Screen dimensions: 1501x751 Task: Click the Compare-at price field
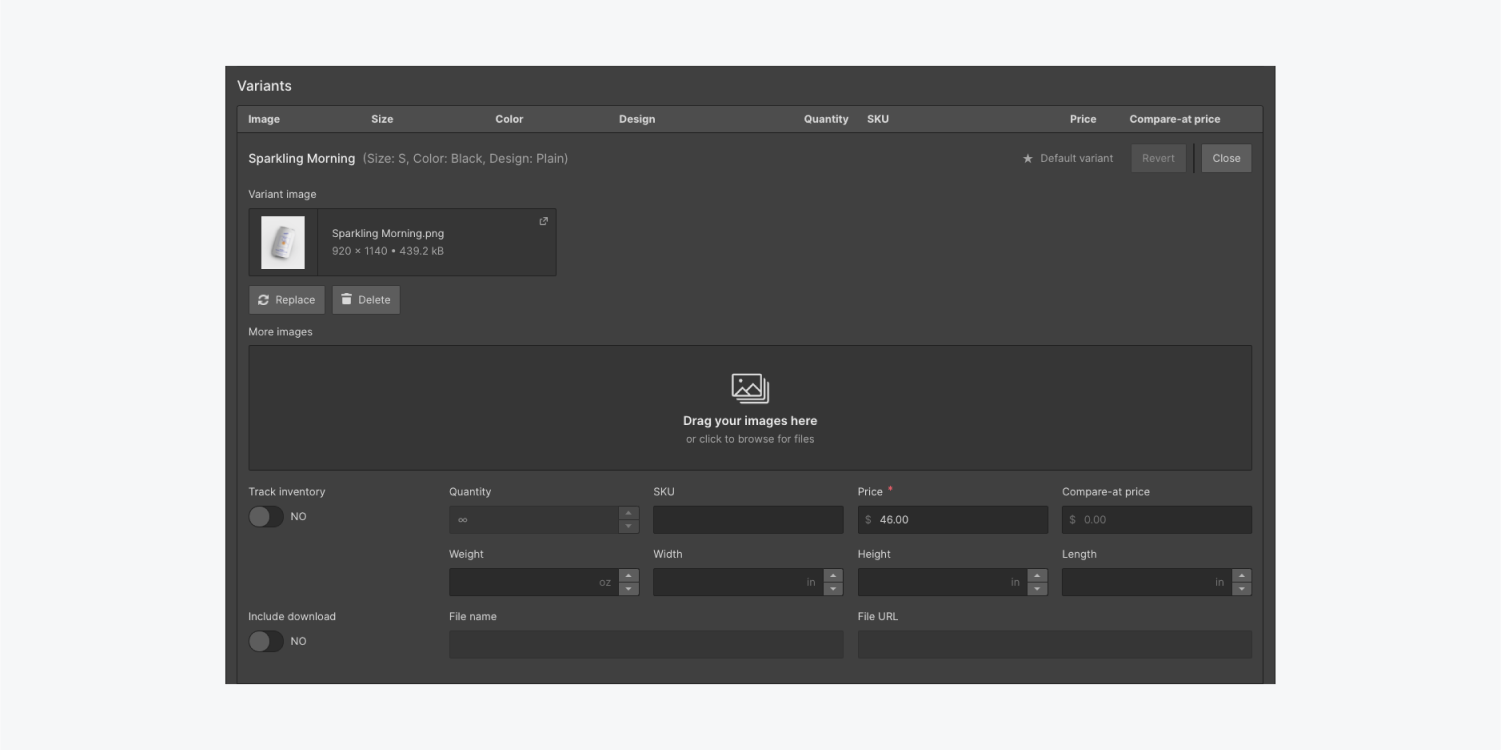(1155, 519)
